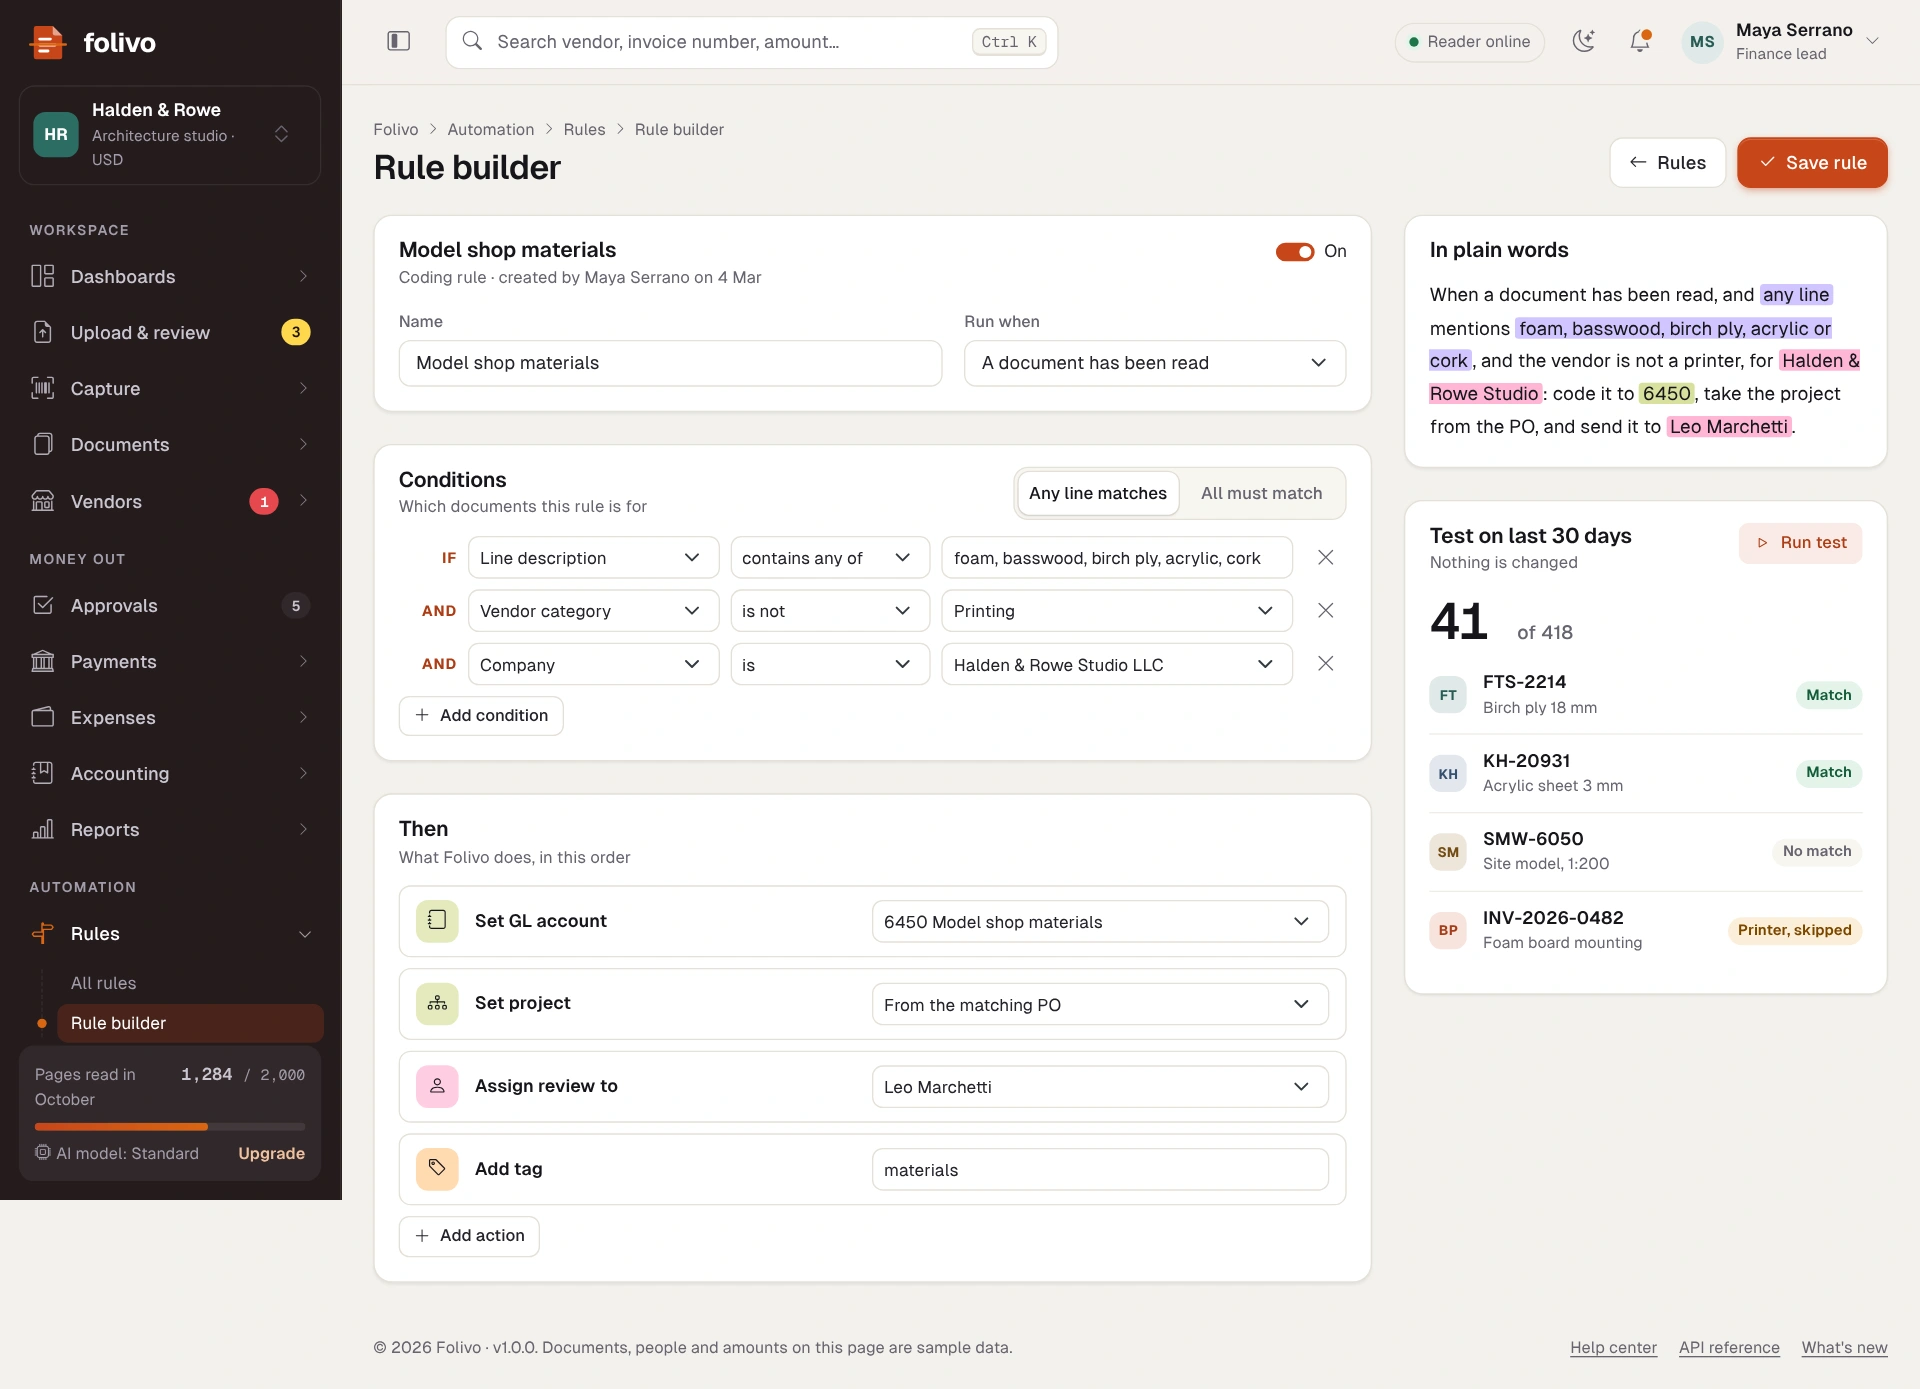Open Expenses section
This screenshot has height=1389, width=1920.
tap(170, 717)
